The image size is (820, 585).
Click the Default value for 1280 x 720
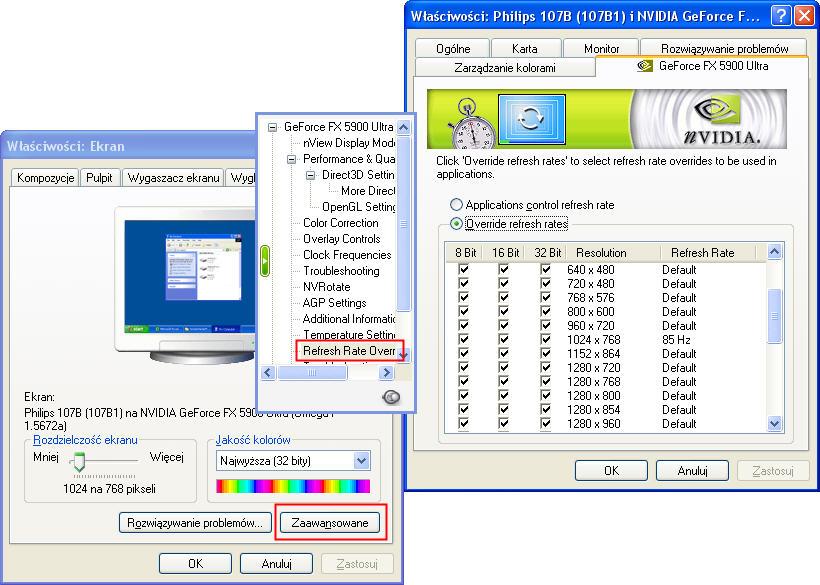(679, 368)
